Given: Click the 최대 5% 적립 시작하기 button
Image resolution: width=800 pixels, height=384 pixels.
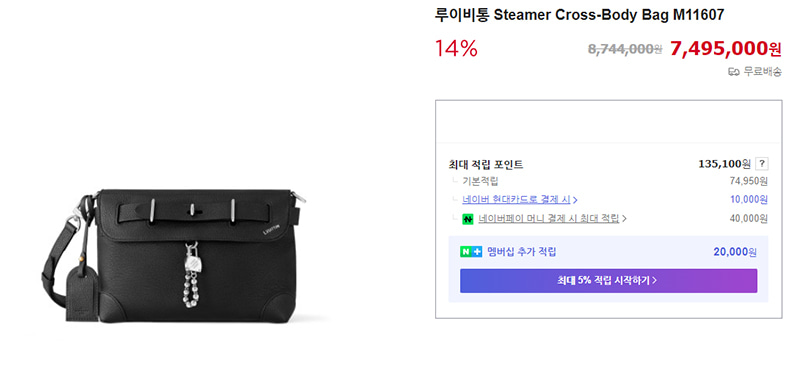Looking at the screenshot, I should click(x=608, y=280).
